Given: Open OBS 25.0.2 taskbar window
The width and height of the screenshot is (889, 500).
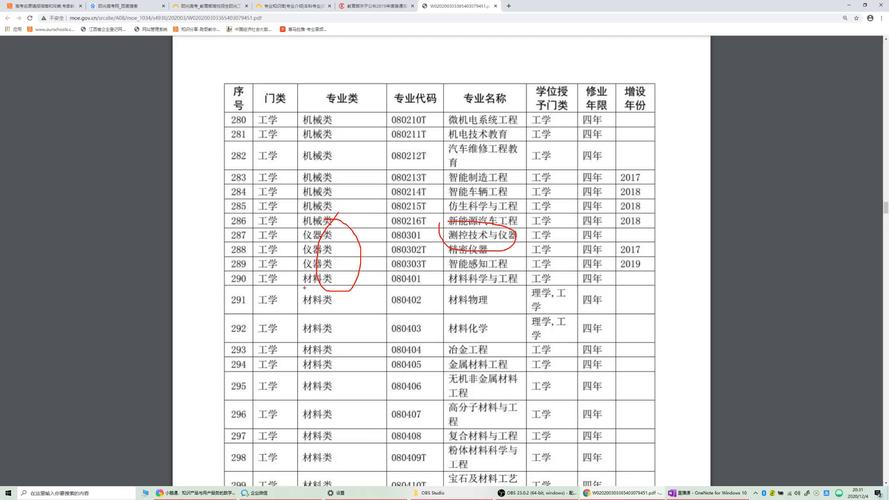Looking at the screenshot, I should pos(537,493).
